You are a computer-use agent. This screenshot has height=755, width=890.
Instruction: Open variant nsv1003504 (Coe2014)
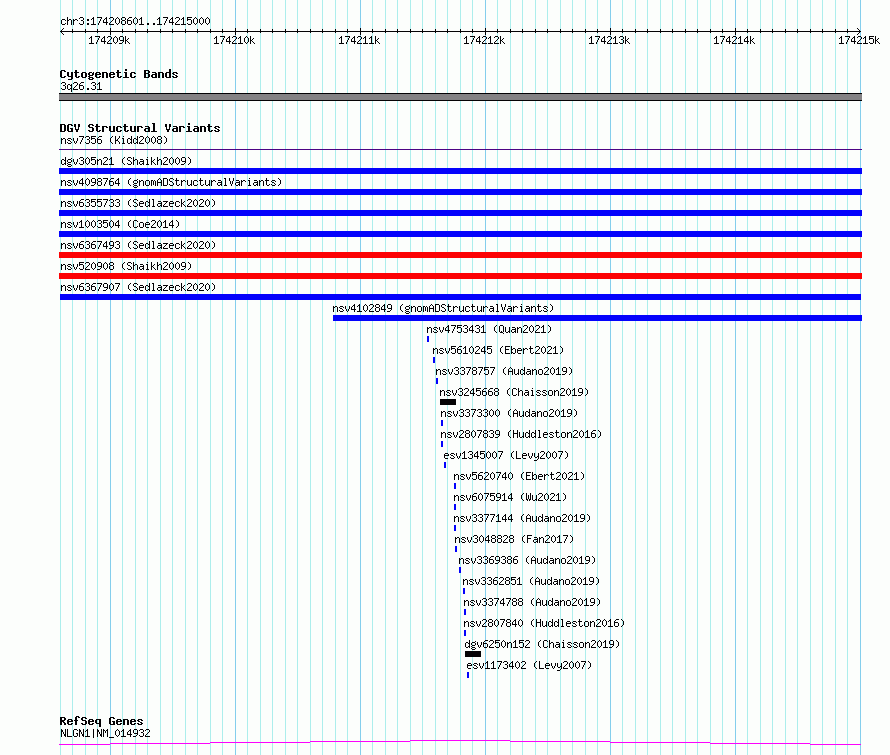coord(120,224)
